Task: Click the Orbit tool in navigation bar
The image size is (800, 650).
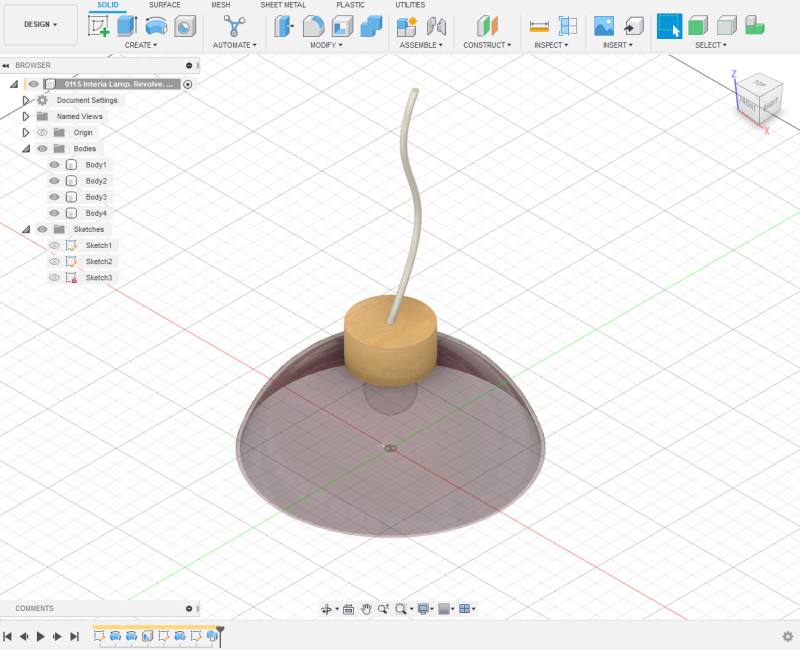Action: tap(326, 608)
